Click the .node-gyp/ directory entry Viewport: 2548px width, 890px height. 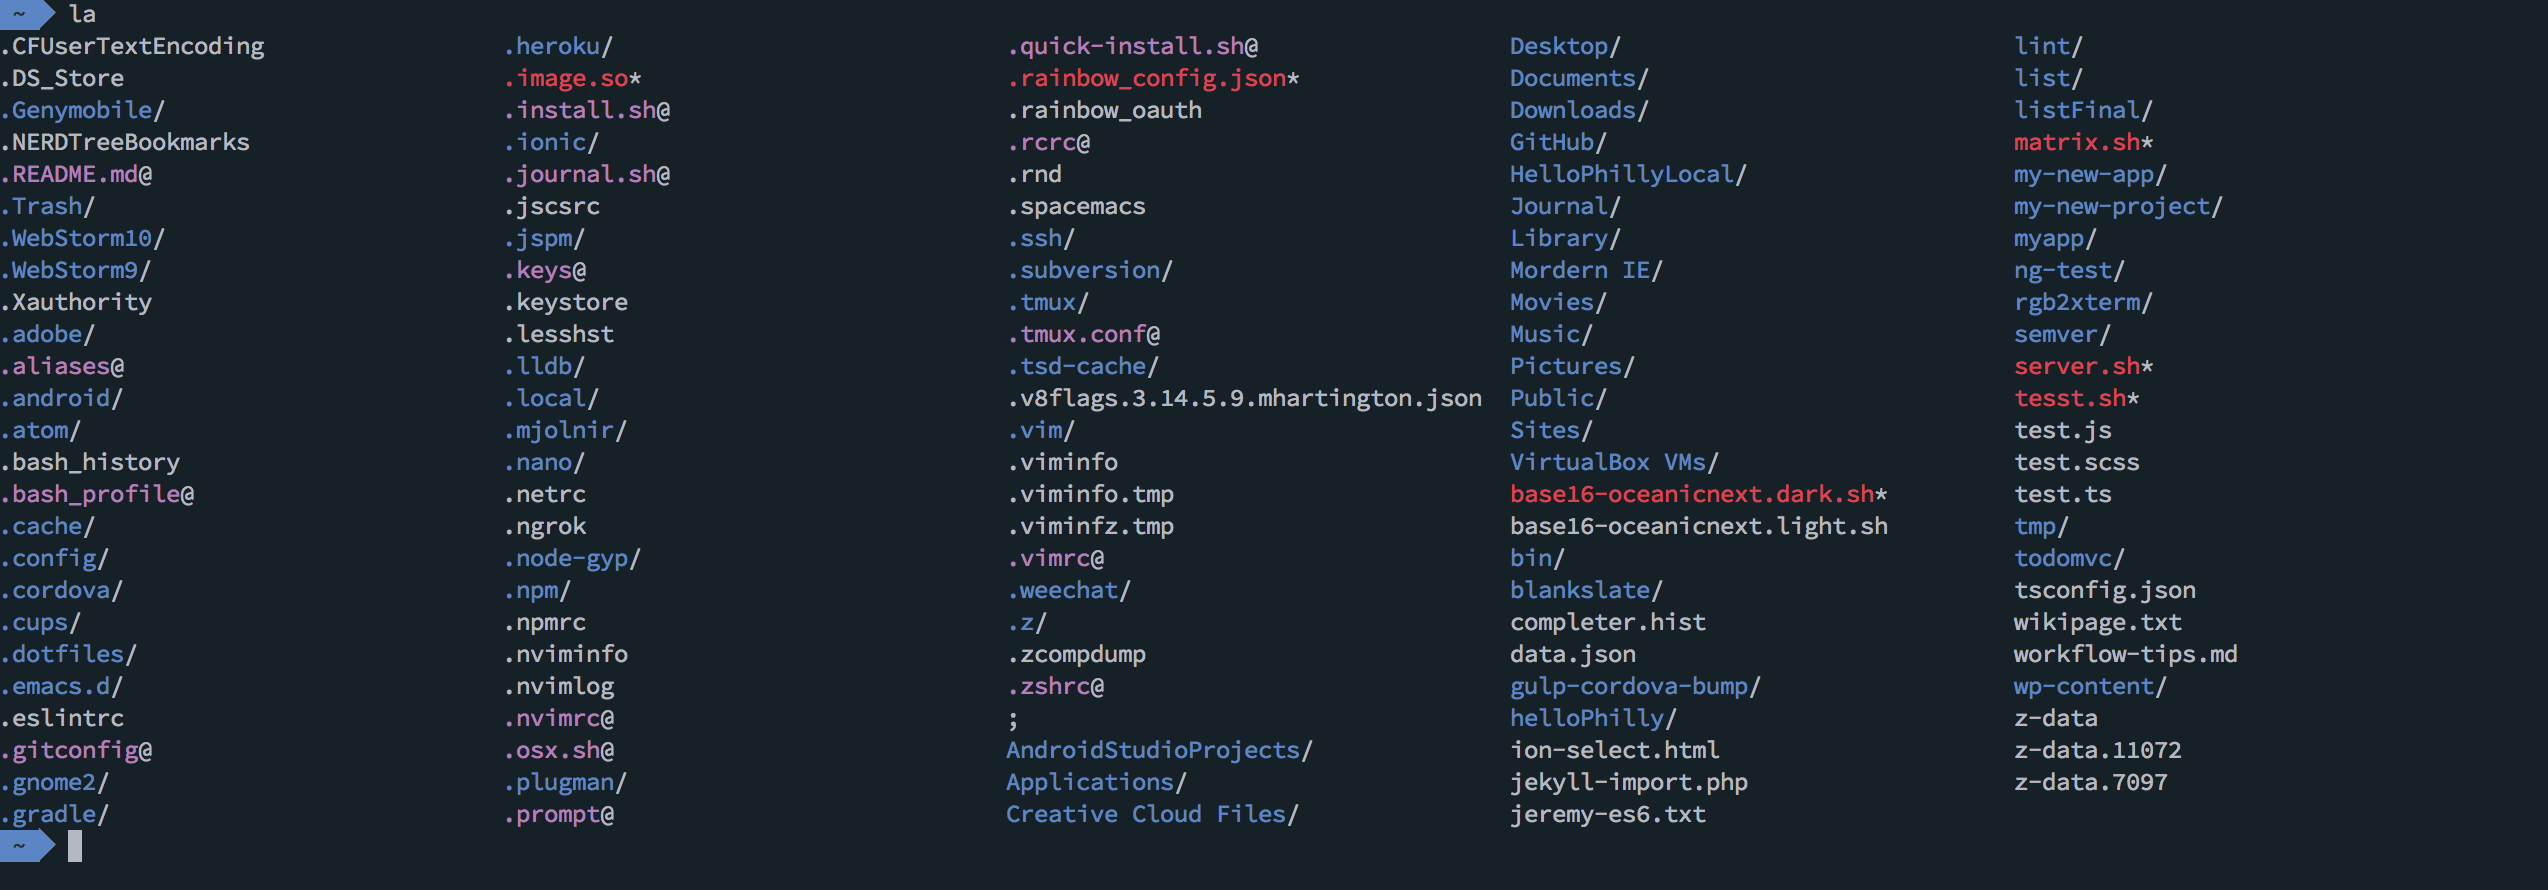coord(572,558)
